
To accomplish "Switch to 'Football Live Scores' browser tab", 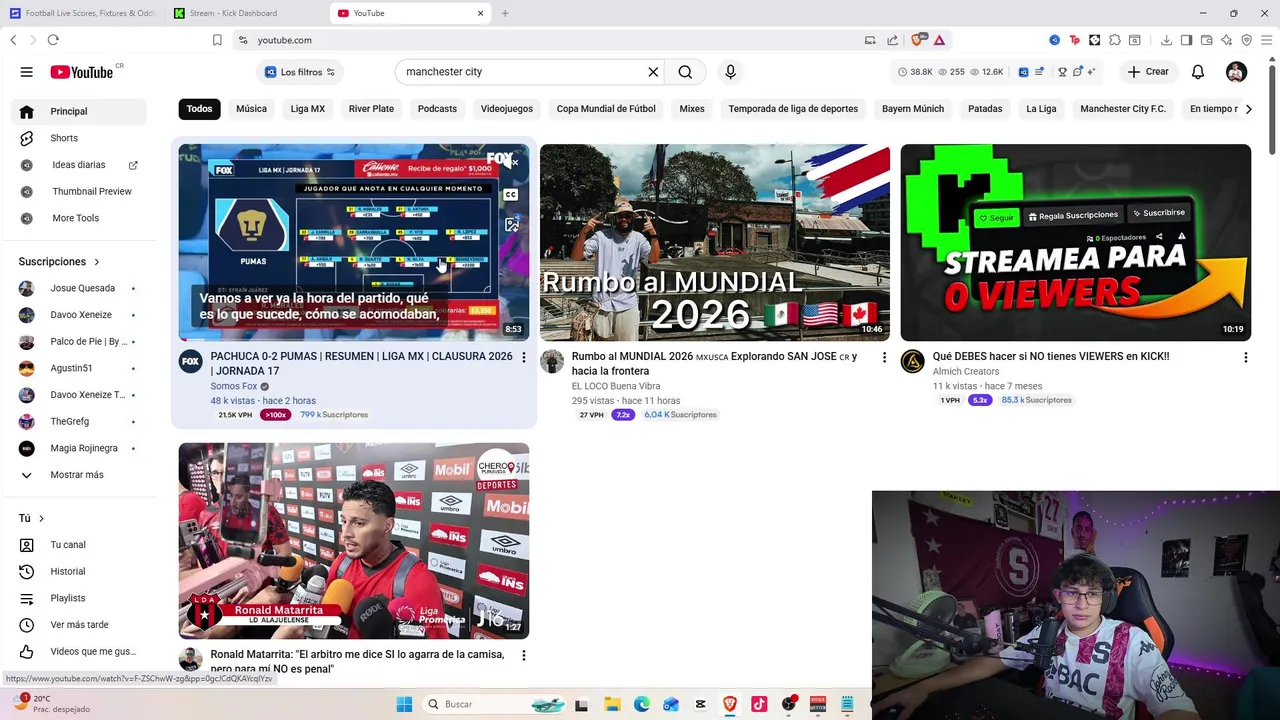I will (82, 13).
